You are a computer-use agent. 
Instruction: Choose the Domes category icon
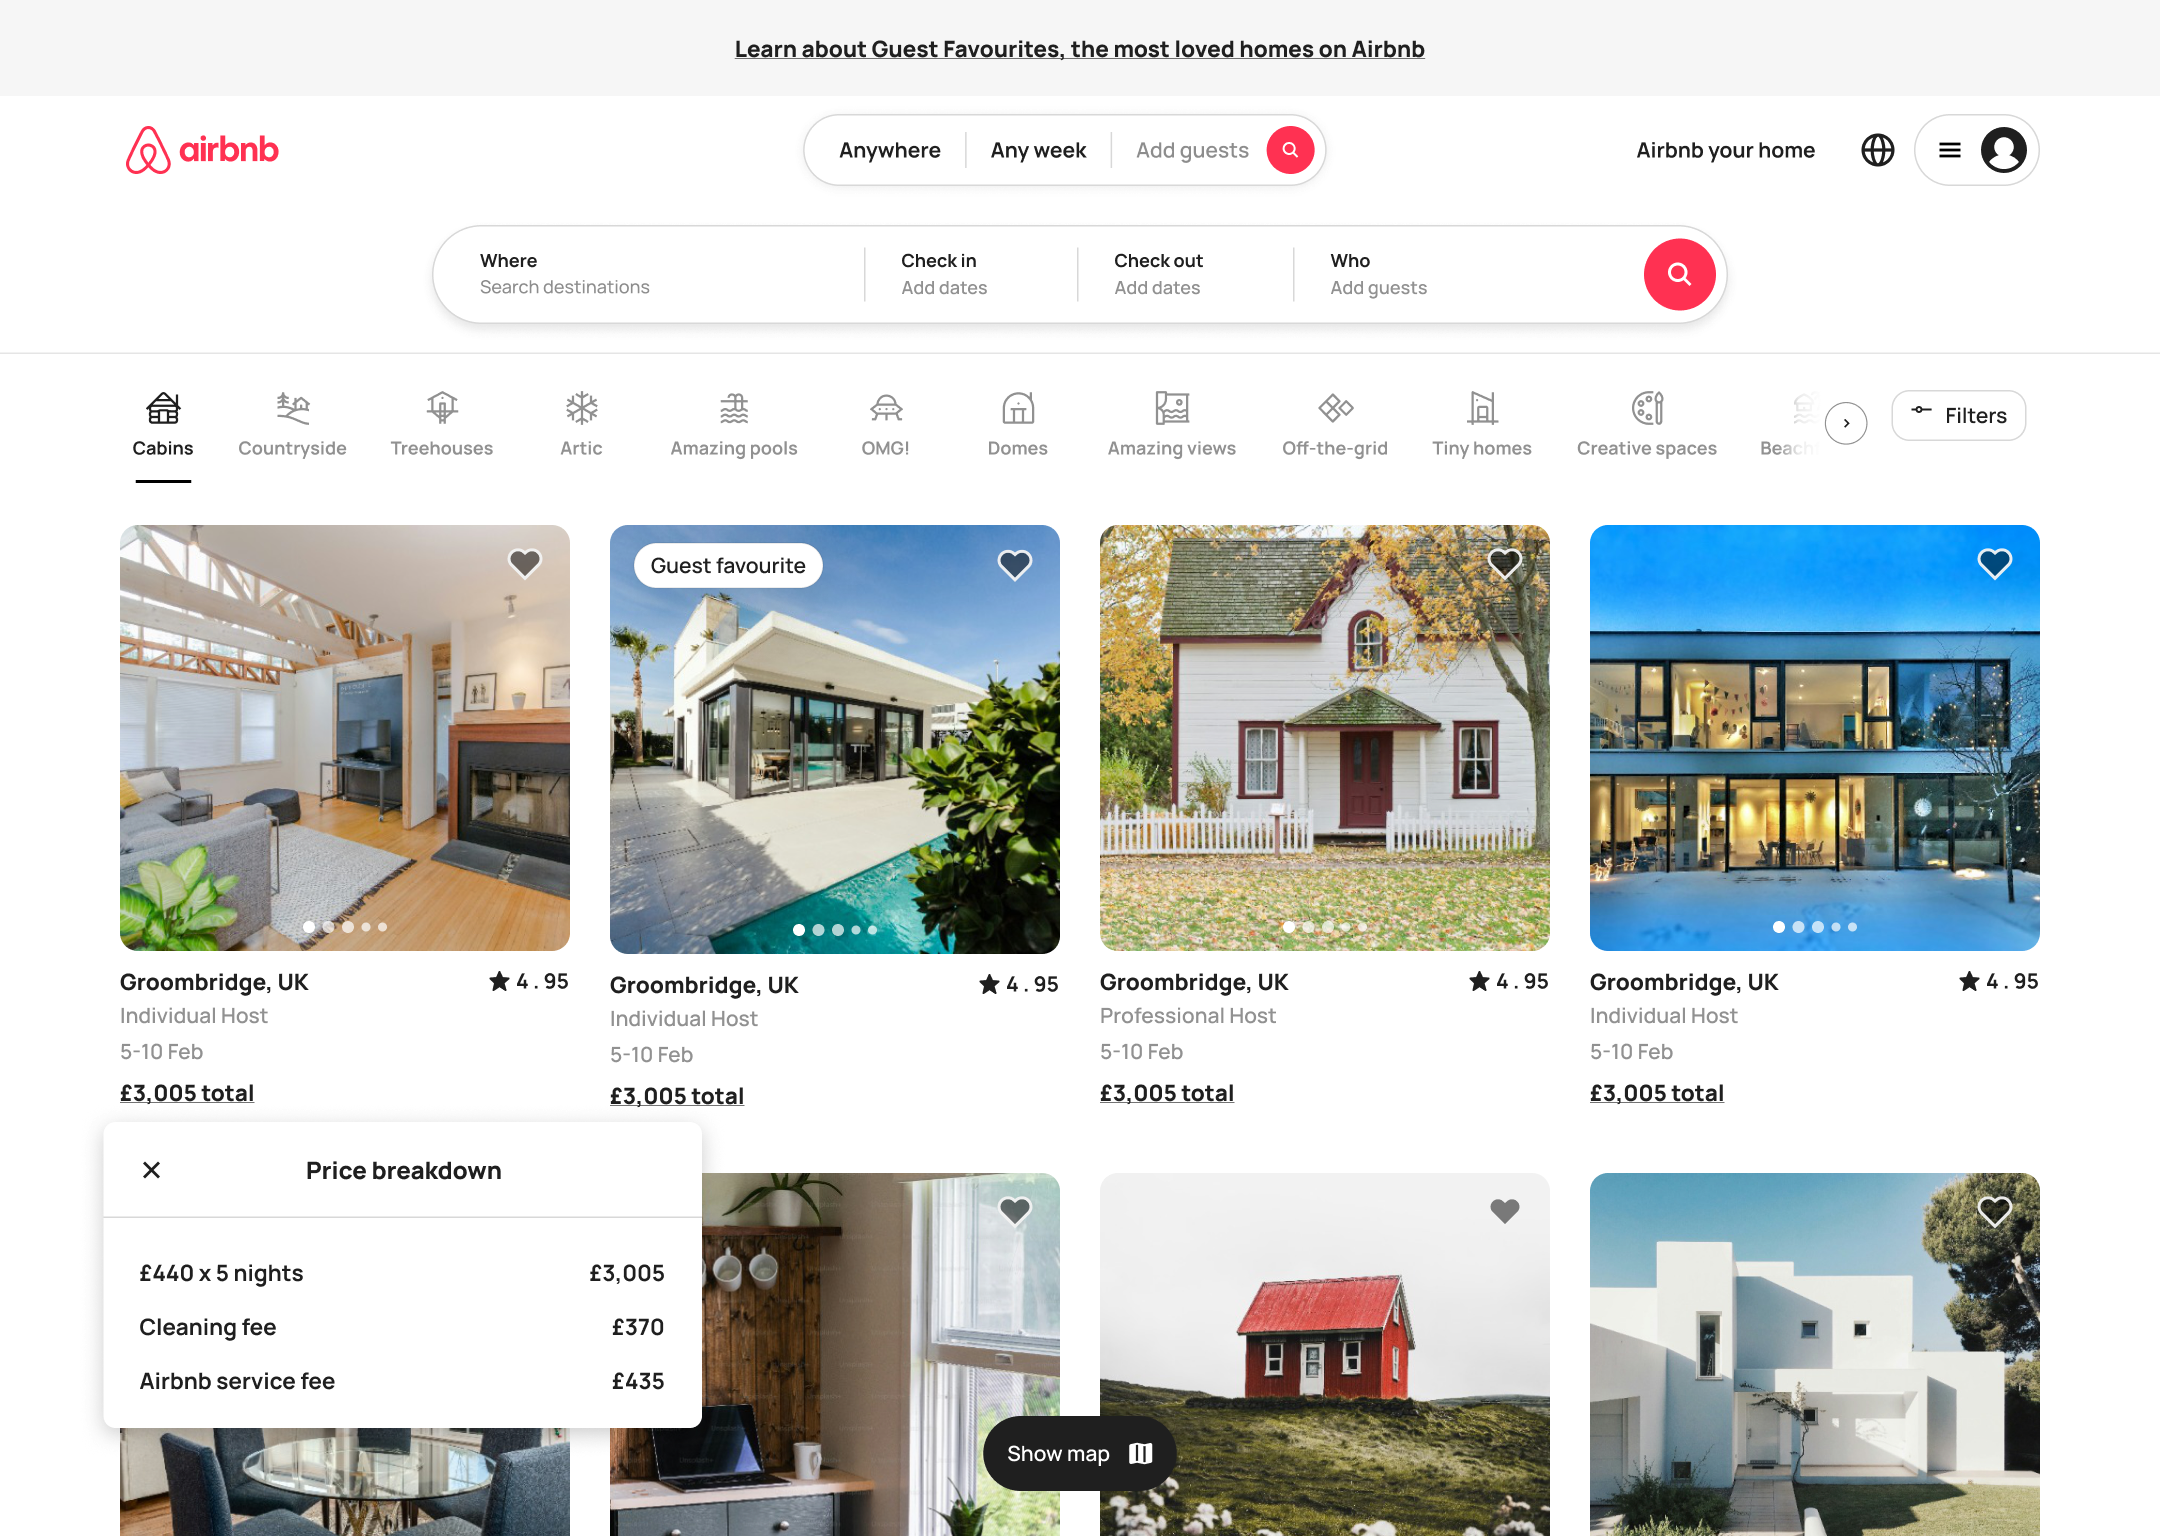point(1017,407)
